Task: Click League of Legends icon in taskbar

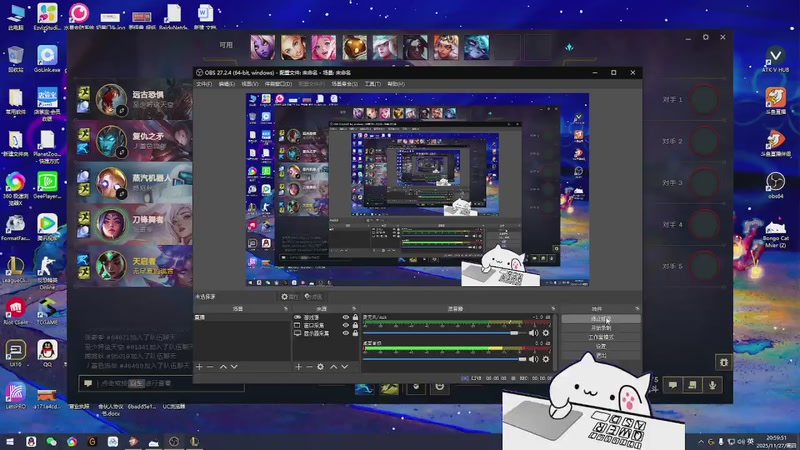Action: coord(194,441)
